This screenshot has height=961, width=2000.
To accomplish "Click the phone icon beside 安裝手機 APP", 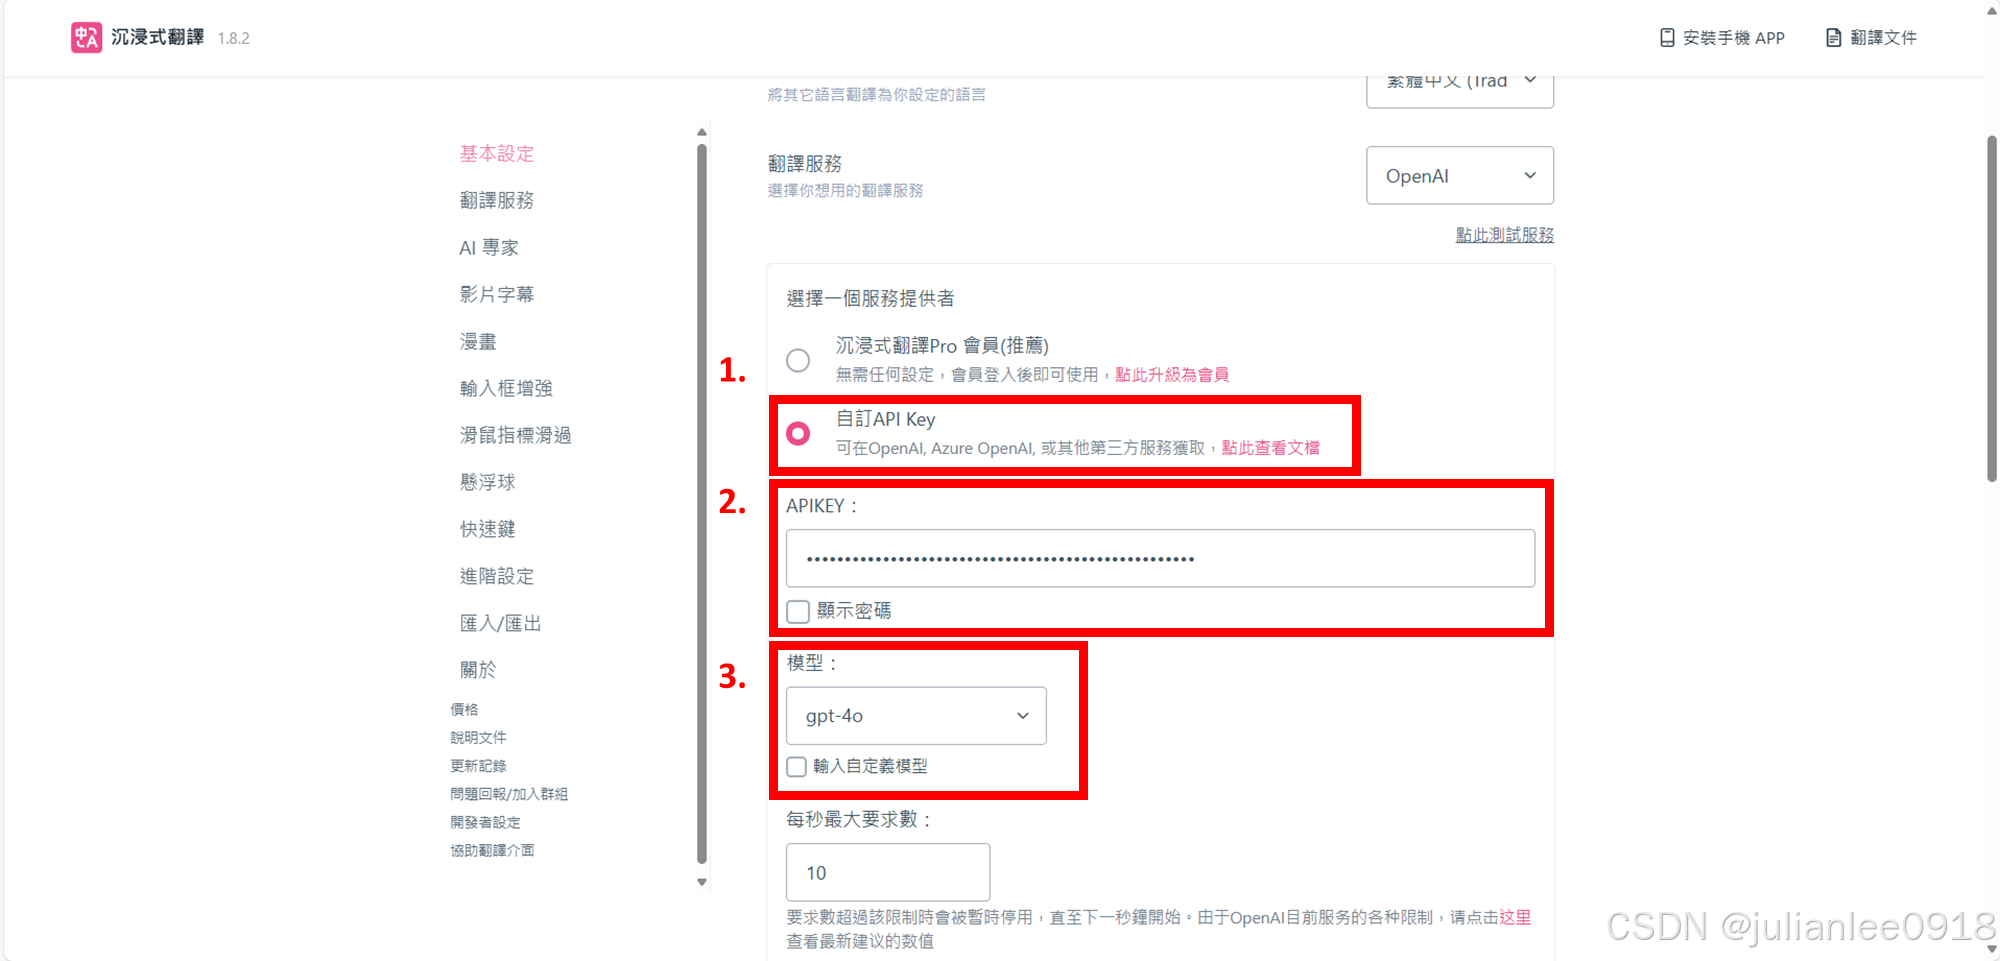I will click(x=1667, y=37).
